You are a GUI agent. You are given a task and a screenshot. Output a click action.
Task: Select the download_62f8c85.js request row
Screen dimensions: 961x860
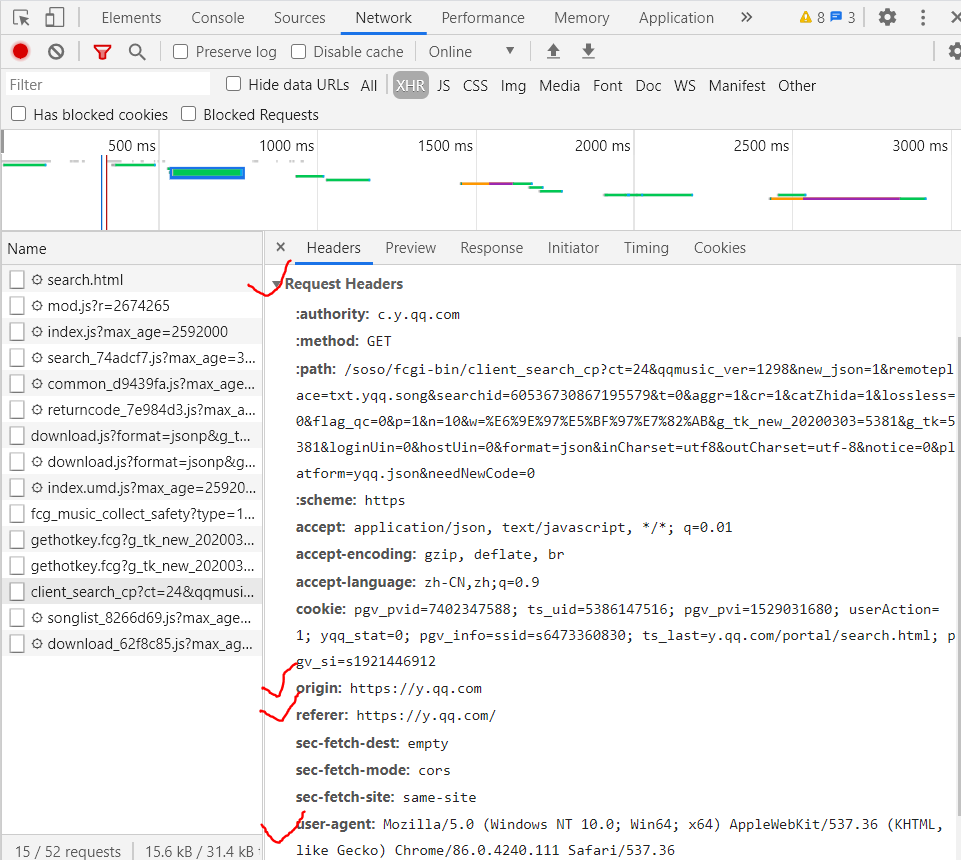[x=132, y=644]
